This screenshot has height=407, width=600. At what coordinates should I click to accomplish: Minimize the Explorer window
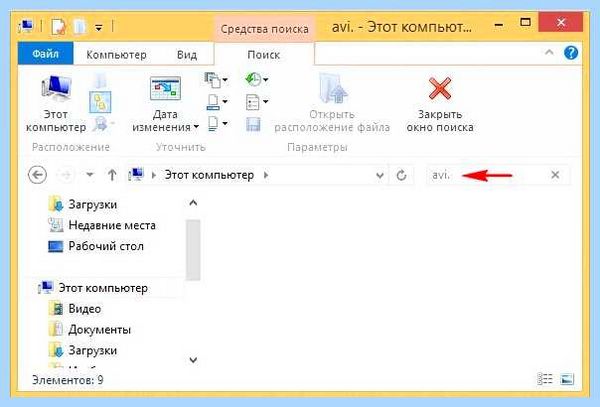(x=498, y=24)
